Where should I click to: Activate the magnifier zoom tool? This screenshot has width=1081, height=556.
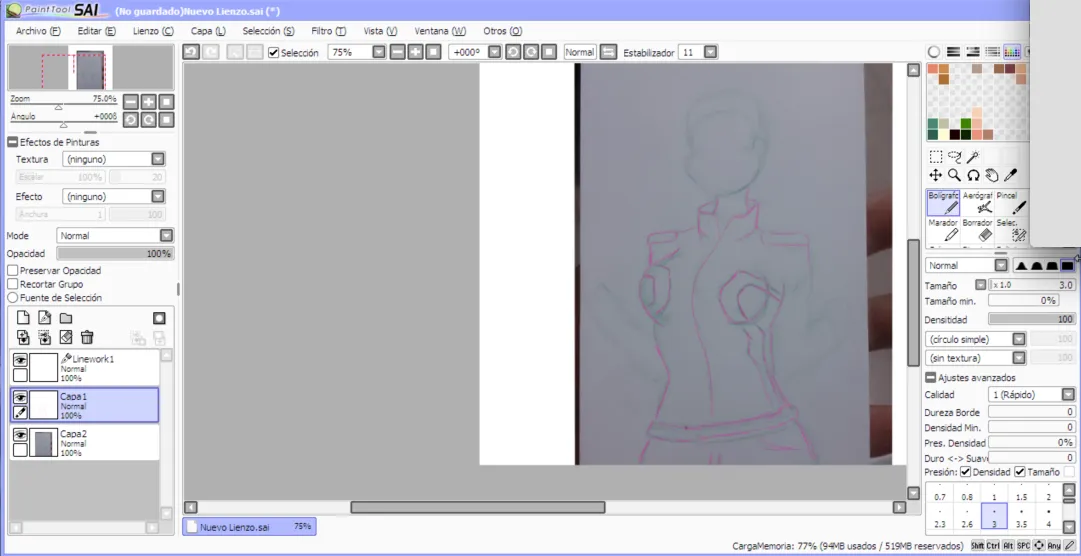(954, 175)
